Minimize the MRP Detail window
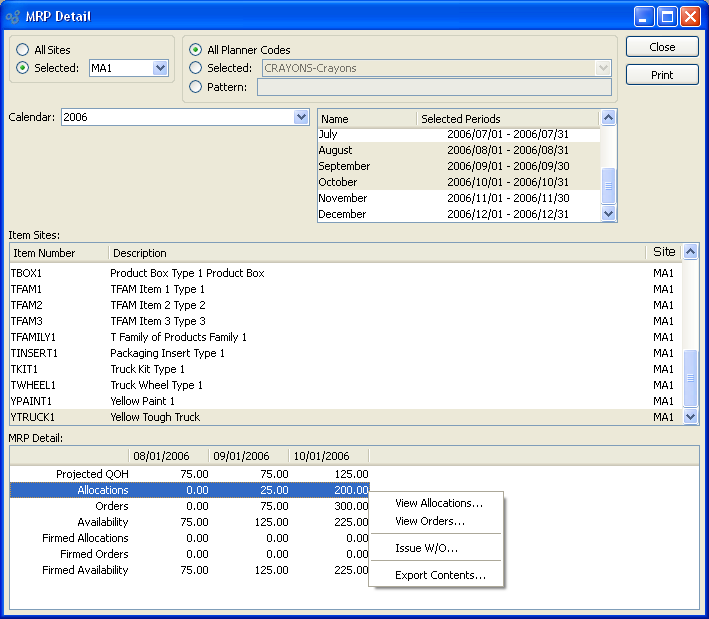 point(644,16)
